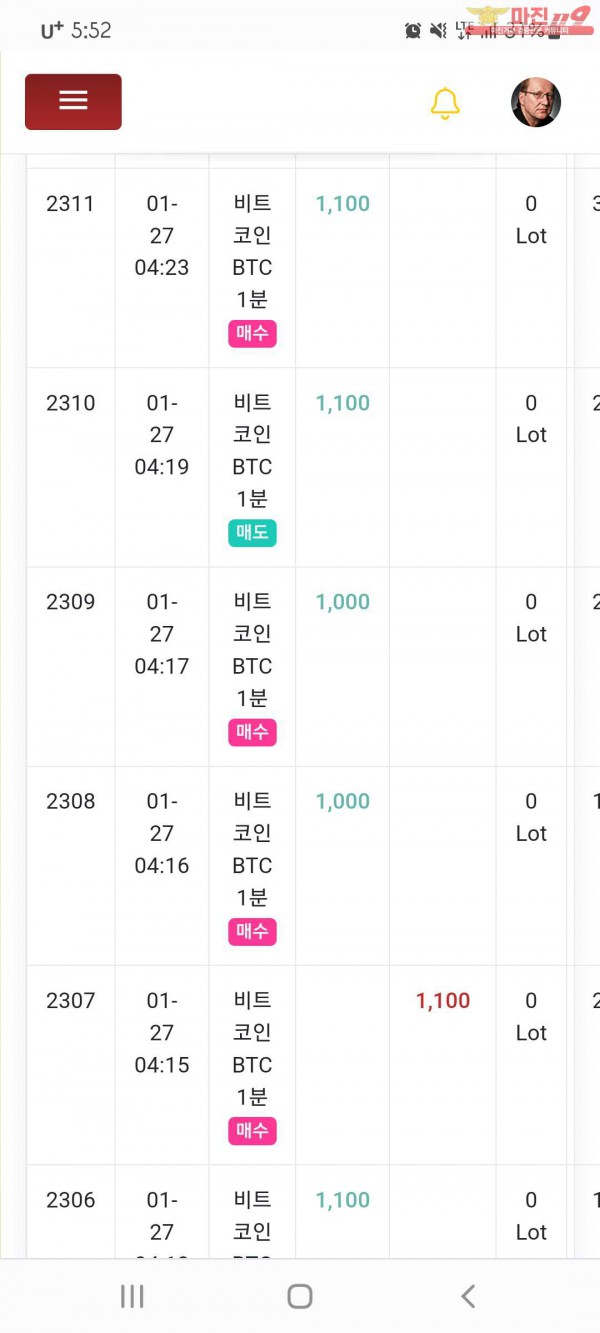Select order number 2306

tap(70, 1200)
